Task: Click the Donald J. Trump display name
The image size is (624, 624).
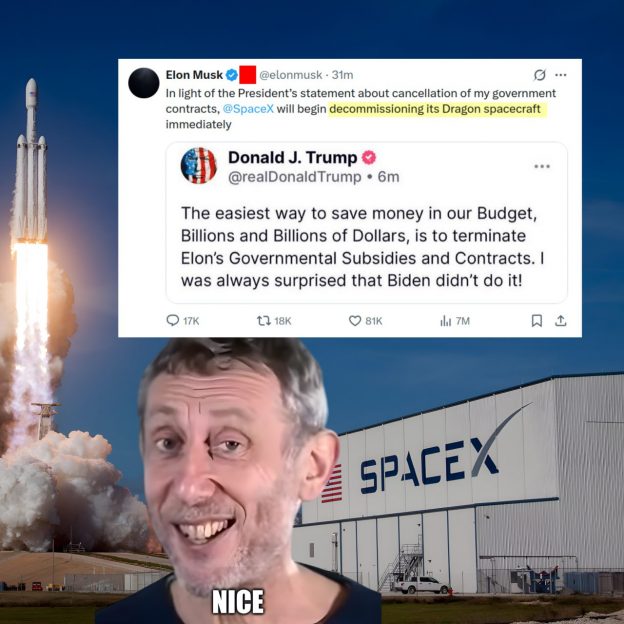Action: point(292,158)
